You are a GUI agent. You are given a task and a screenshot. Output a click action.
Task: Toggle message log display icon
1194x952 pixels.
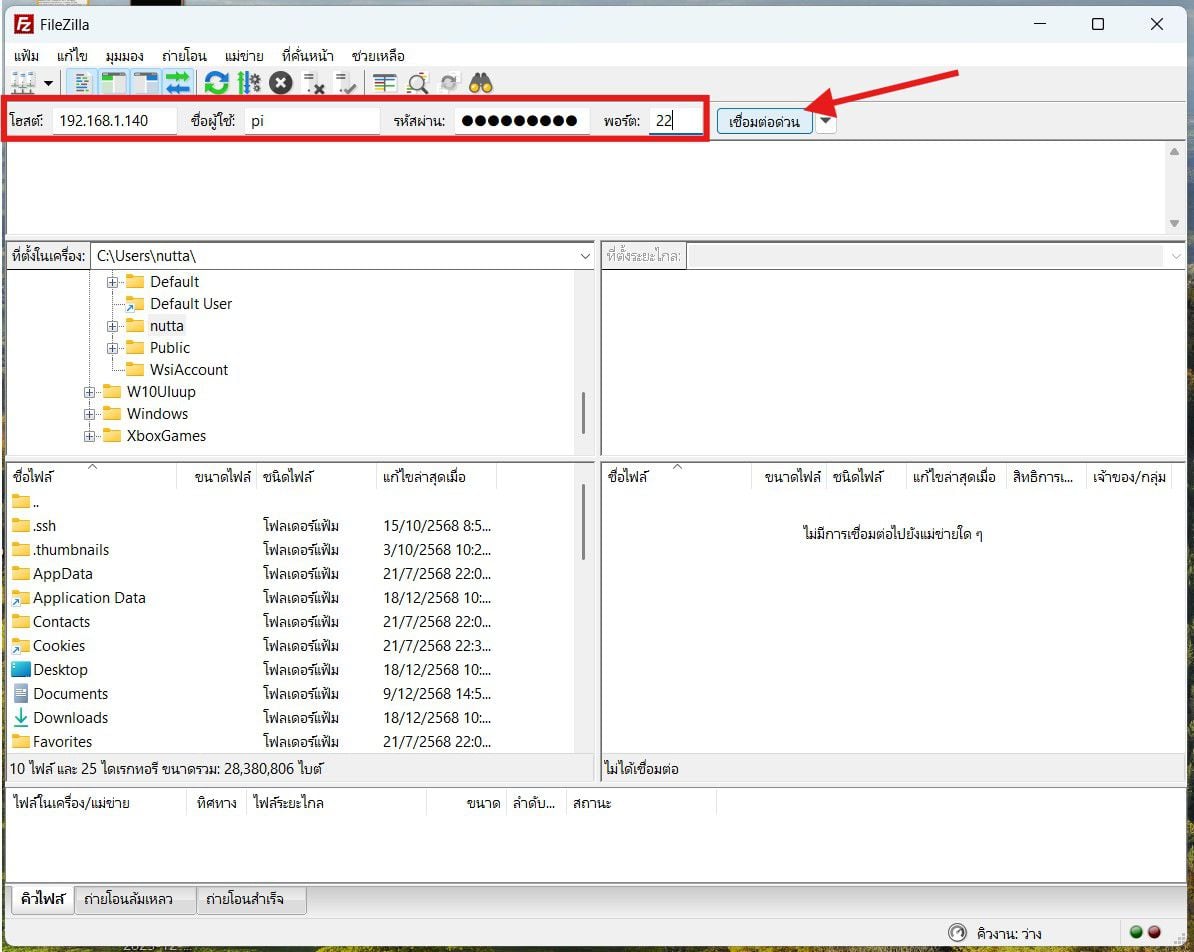point(81,82)
